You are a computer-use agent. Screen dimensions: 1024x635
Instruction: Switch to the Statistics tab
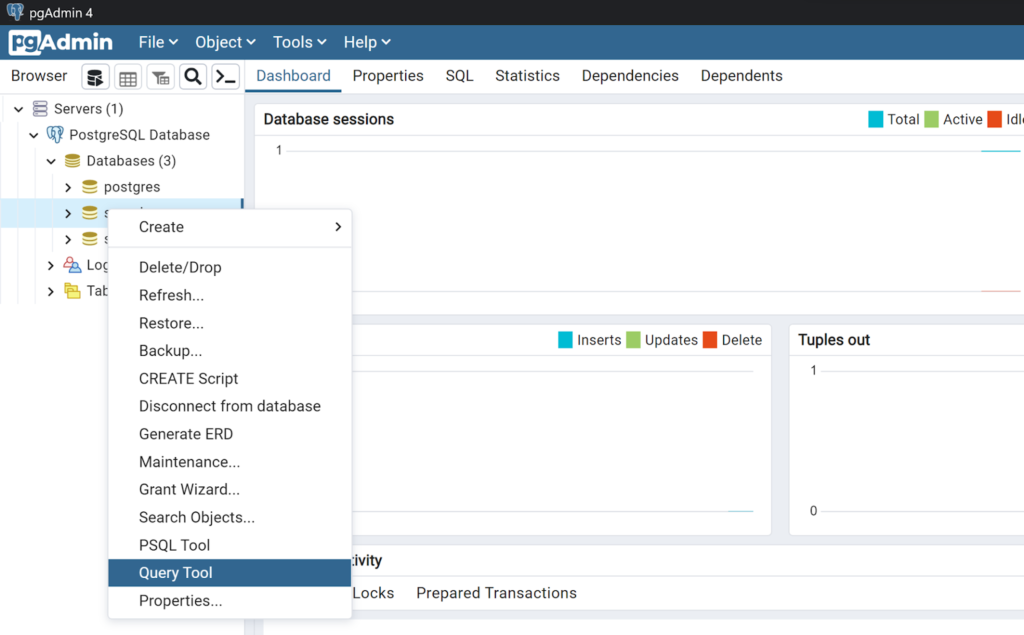tap(527, 75)
